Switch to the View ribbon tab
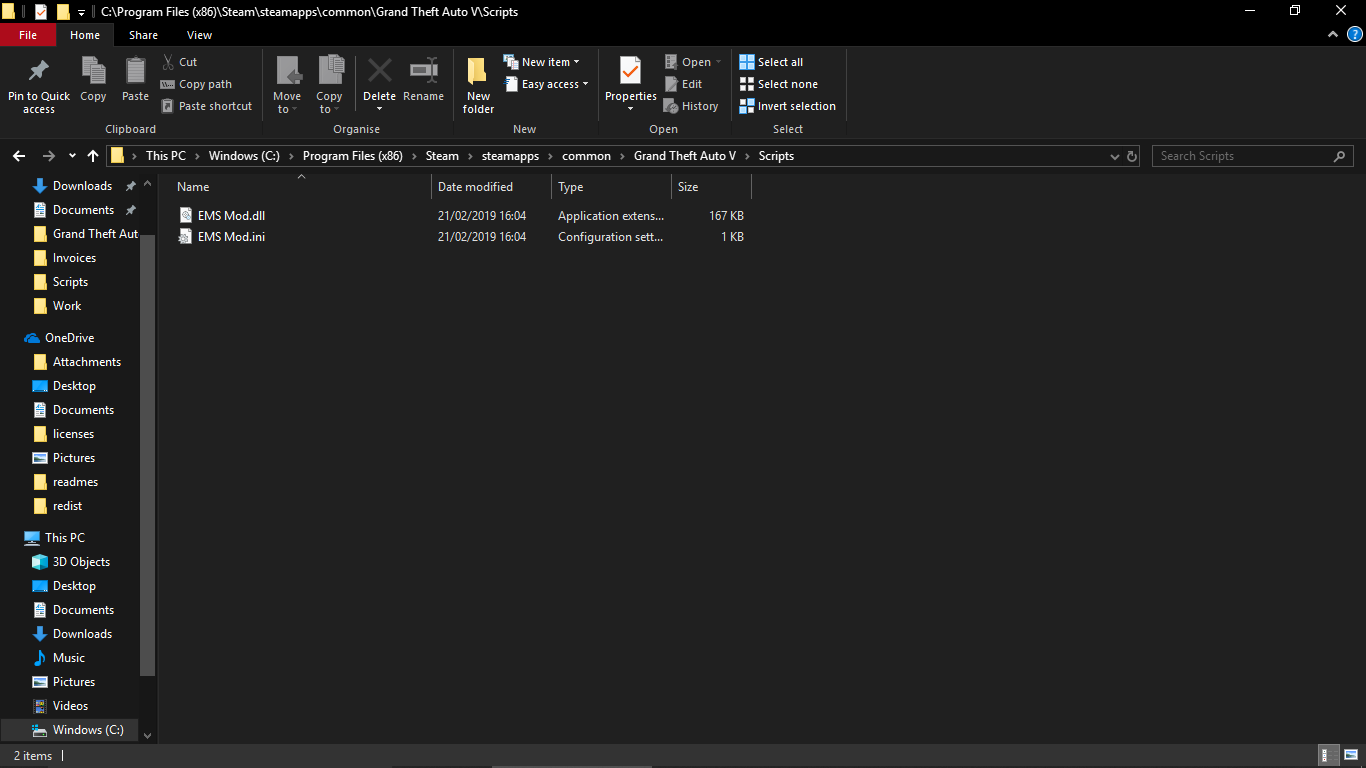 point(199,35)
